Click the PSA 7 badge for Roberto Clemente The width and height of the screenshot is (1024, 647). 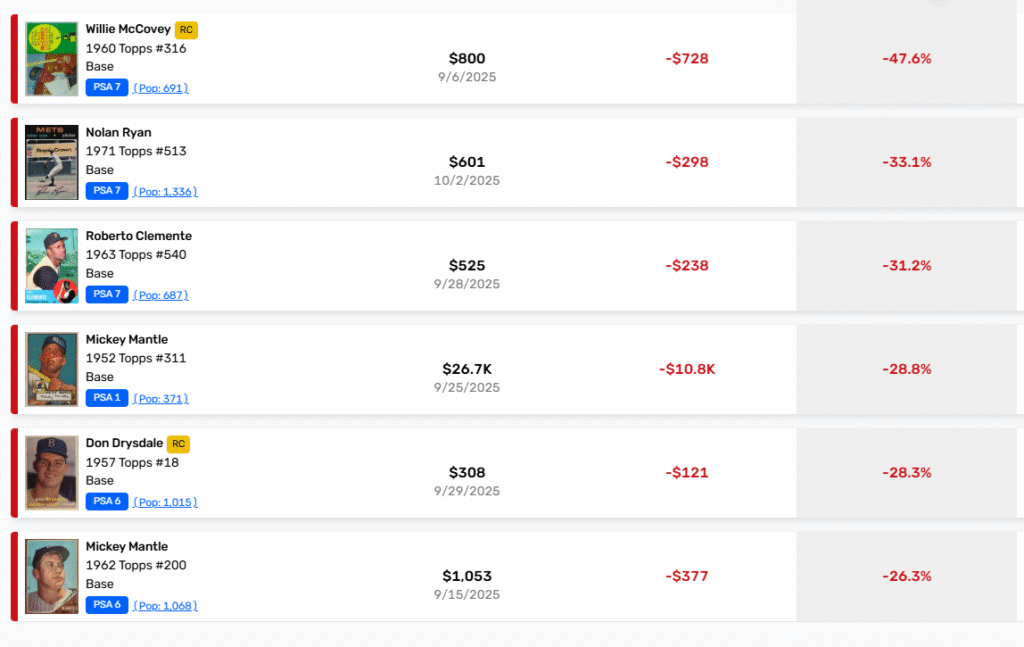pyautogui.click(x=106, y=295)
